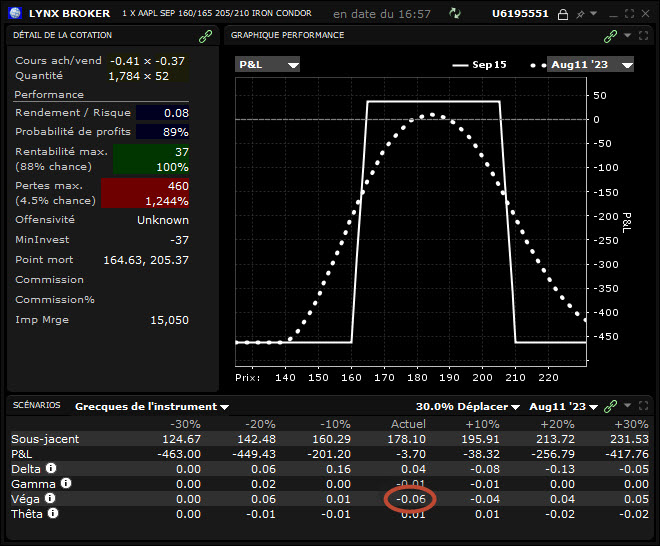Click the link chain icon in Détail de la cotation
The height and width of the screenshot is (546, 660).
point(205,37)
